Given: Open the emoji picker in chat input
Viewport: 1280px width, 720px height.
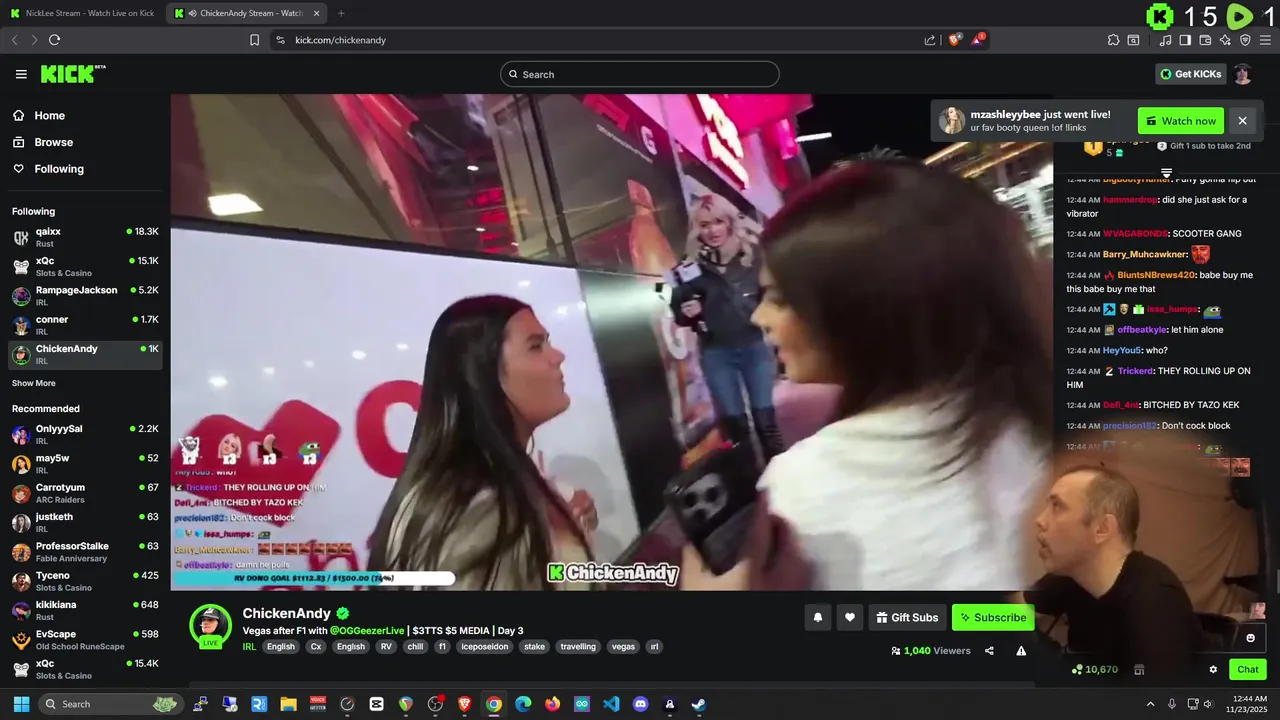Looking at the screenshot, I should click(1250, 638).
